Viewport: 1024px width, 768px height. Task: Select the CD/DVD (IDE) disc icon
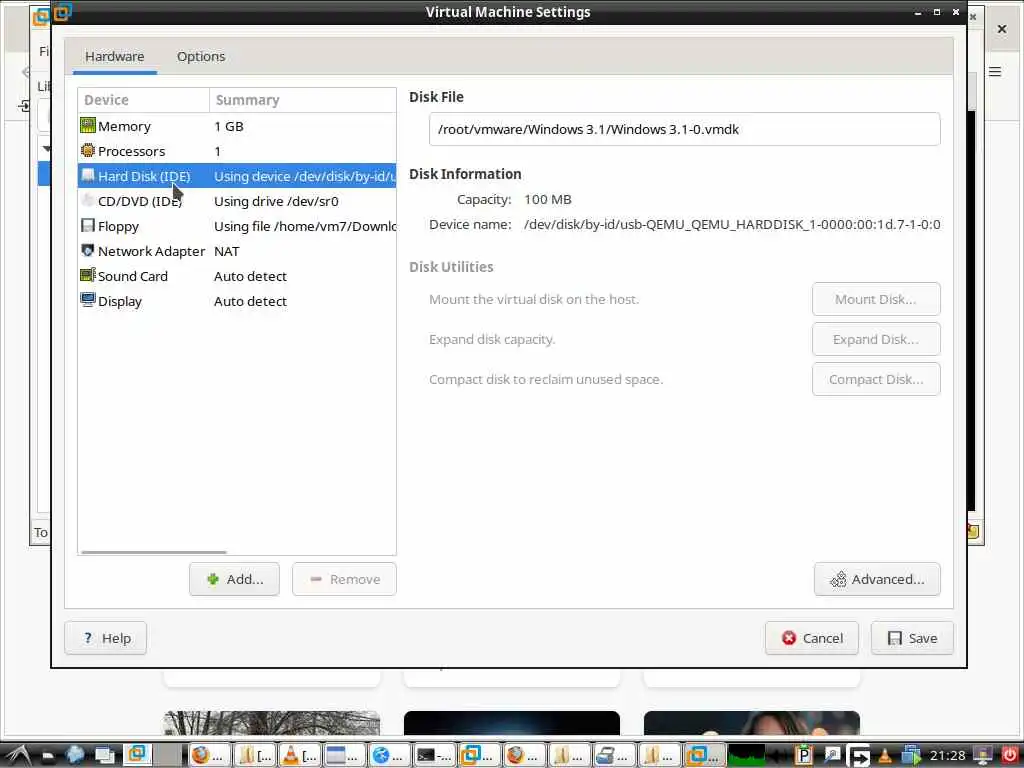[x=88, y=200]
